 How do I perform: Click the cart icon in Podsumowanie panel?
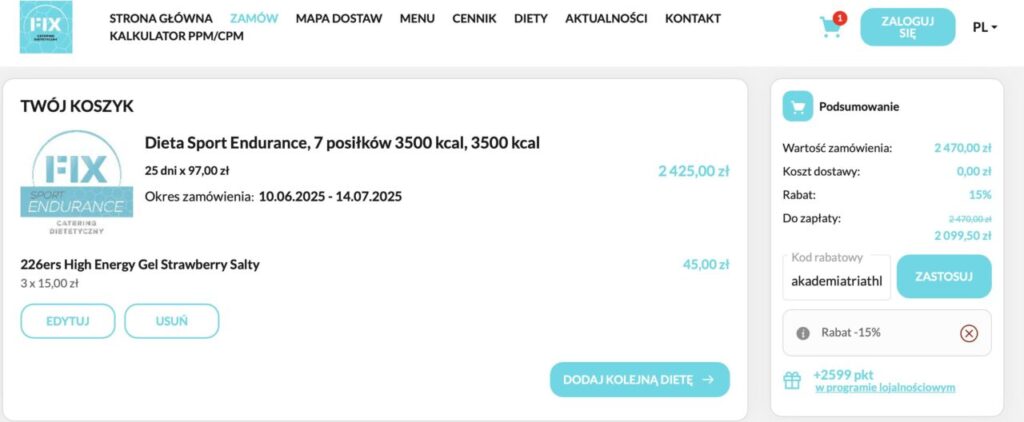coord(797,106)
